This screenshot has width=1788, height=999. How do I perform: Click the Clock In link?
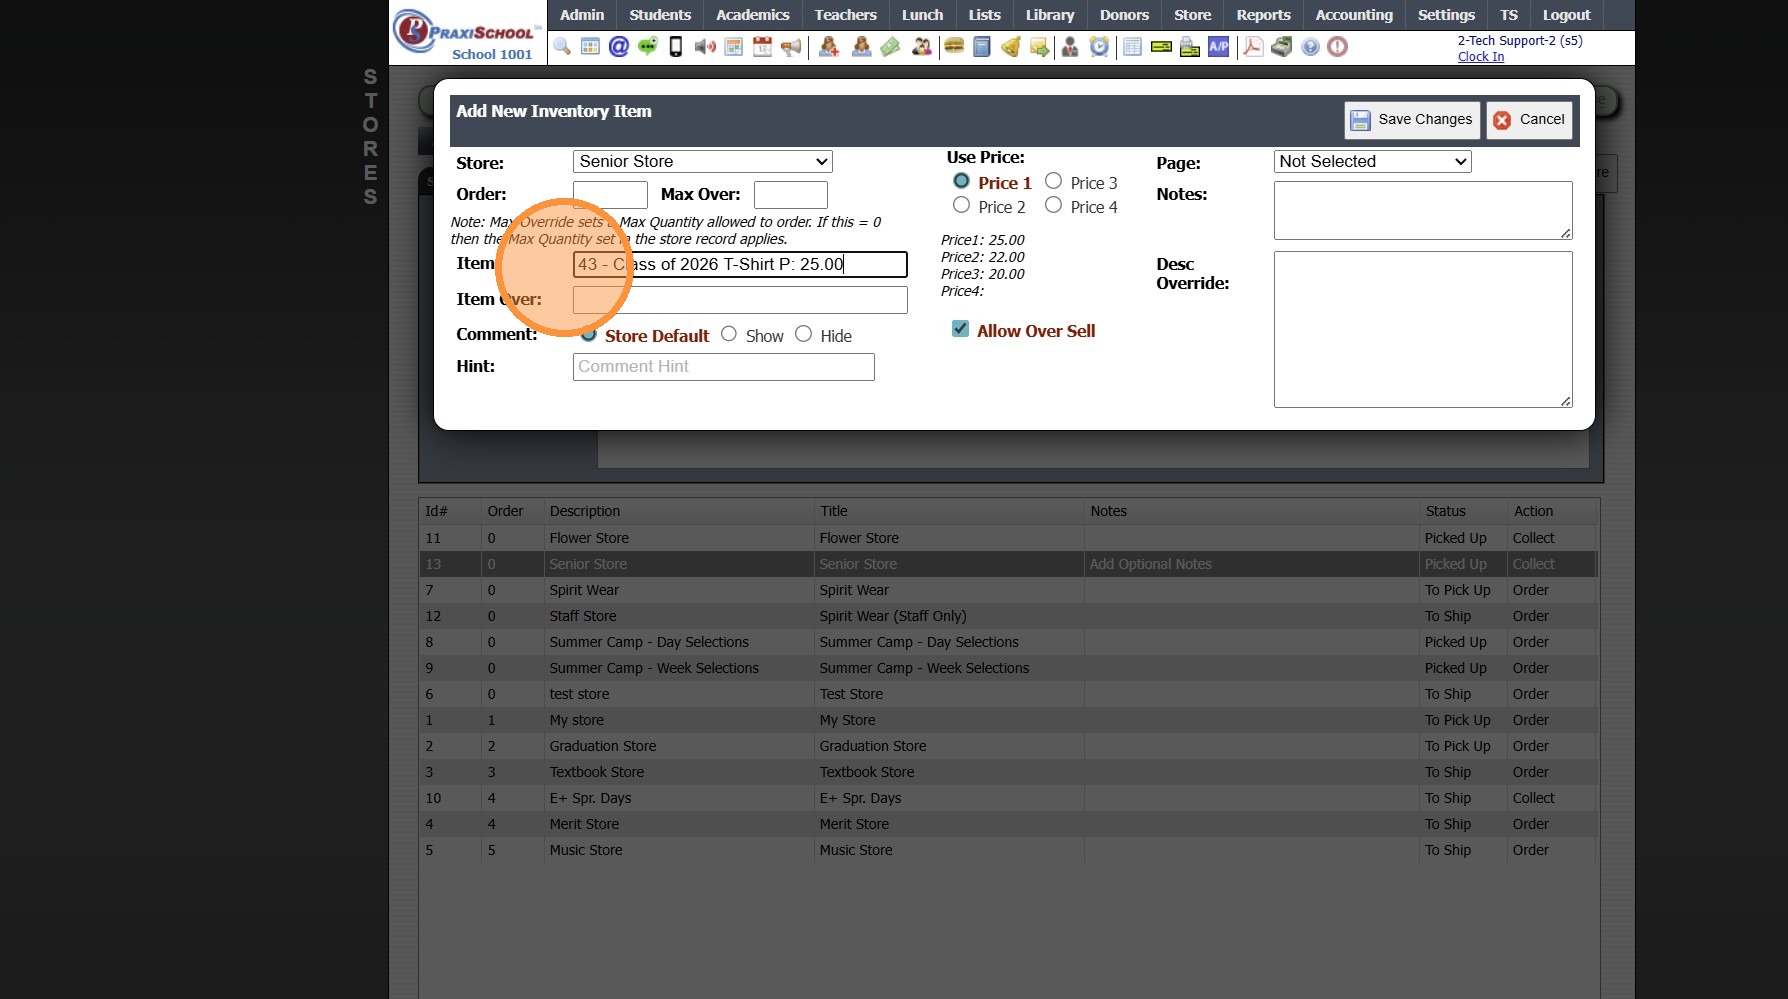(x=1481, y=57)
